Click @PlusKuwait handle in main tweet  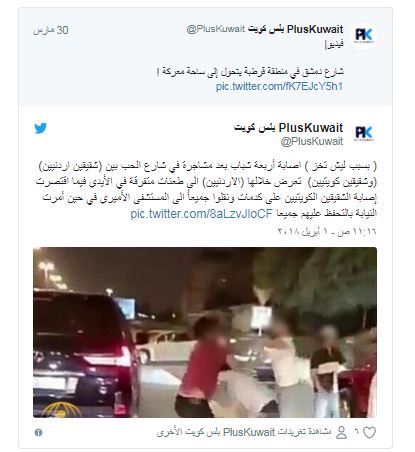312,141
